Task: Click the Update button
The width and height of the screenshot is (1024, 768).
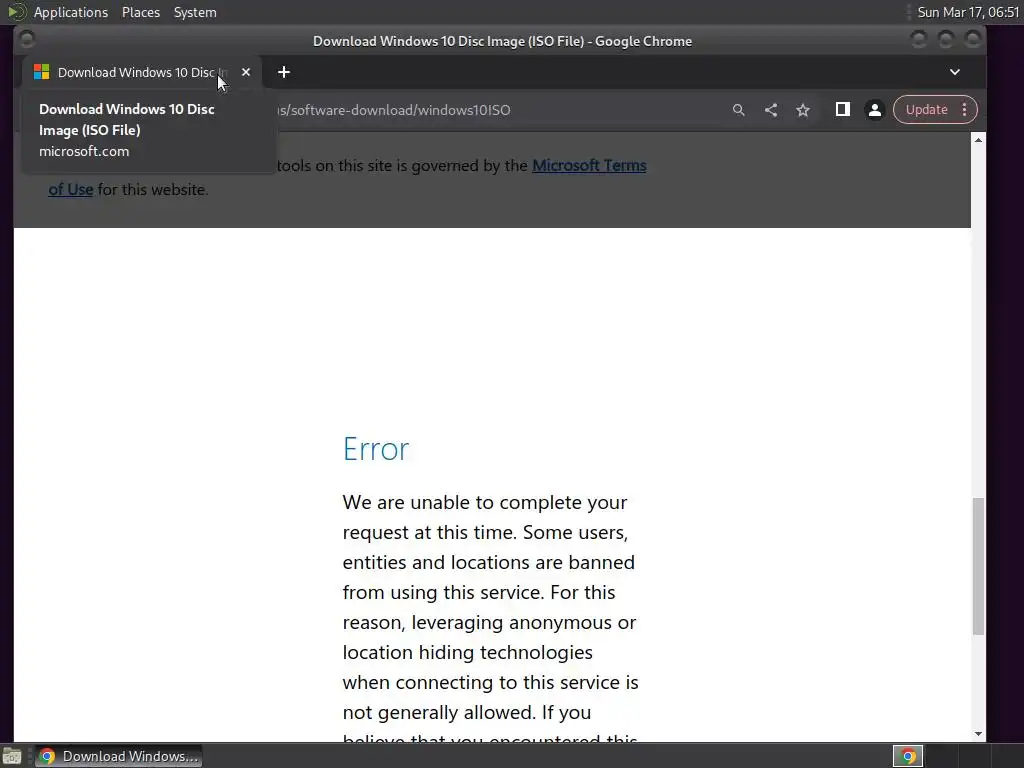Action: coord(926,110)
